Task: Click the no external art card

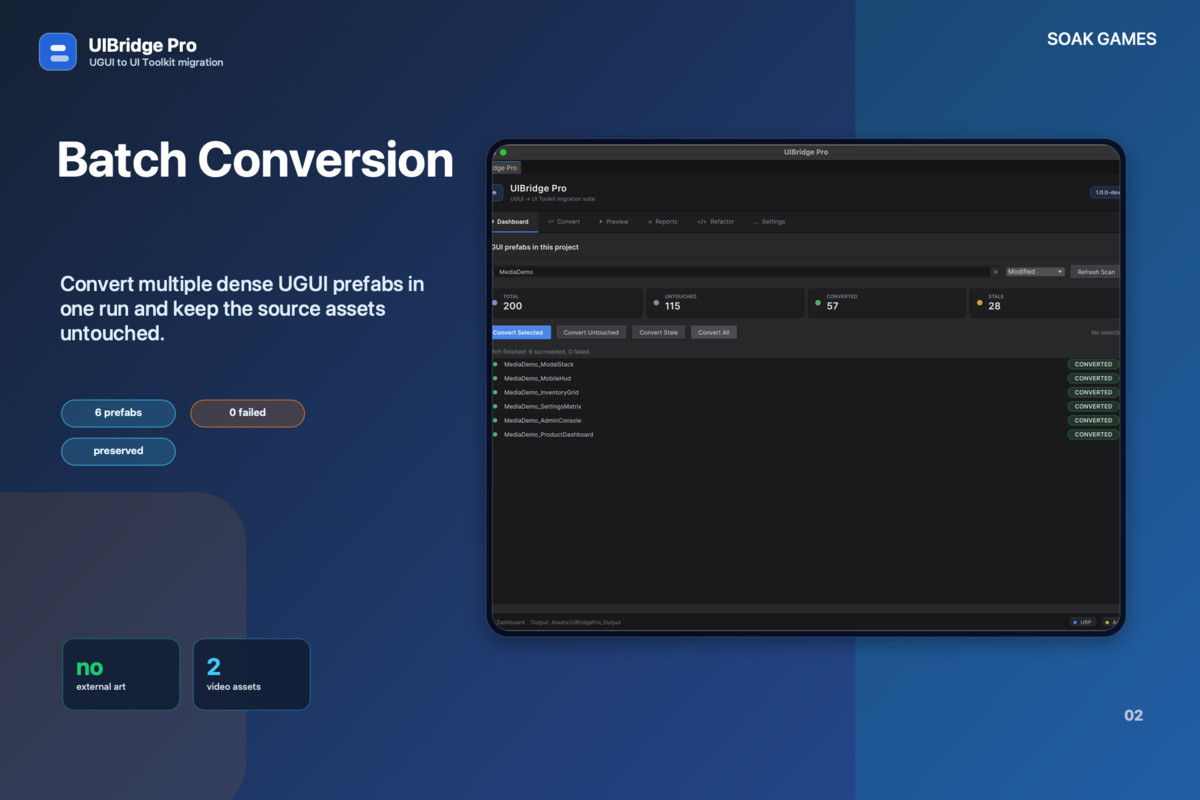Action: point(121,675)
